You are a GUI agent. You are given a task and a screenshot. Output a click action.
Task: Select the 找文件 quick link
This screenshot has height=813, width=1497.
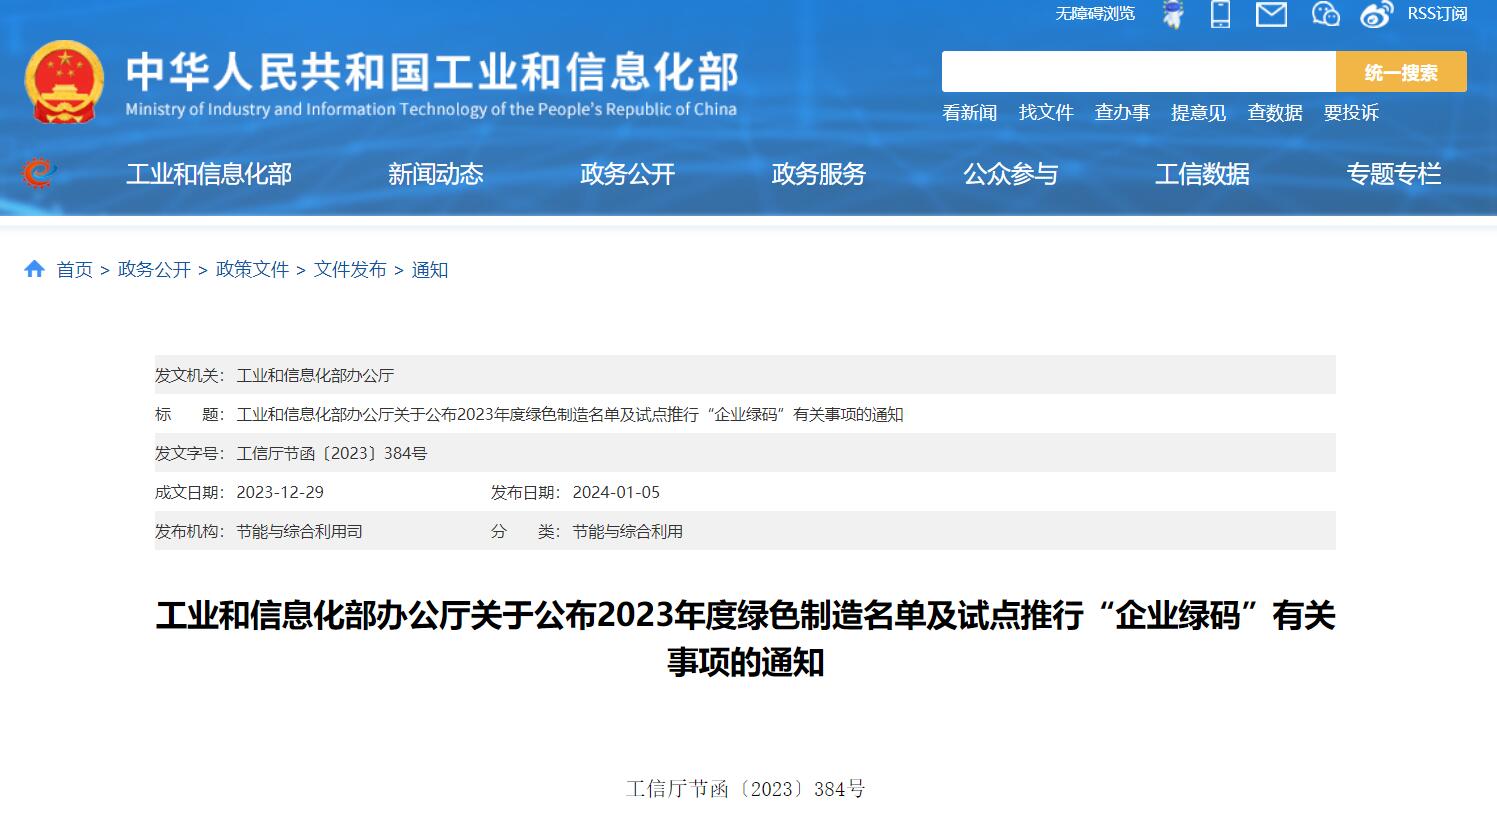(x=1046, y=113)
